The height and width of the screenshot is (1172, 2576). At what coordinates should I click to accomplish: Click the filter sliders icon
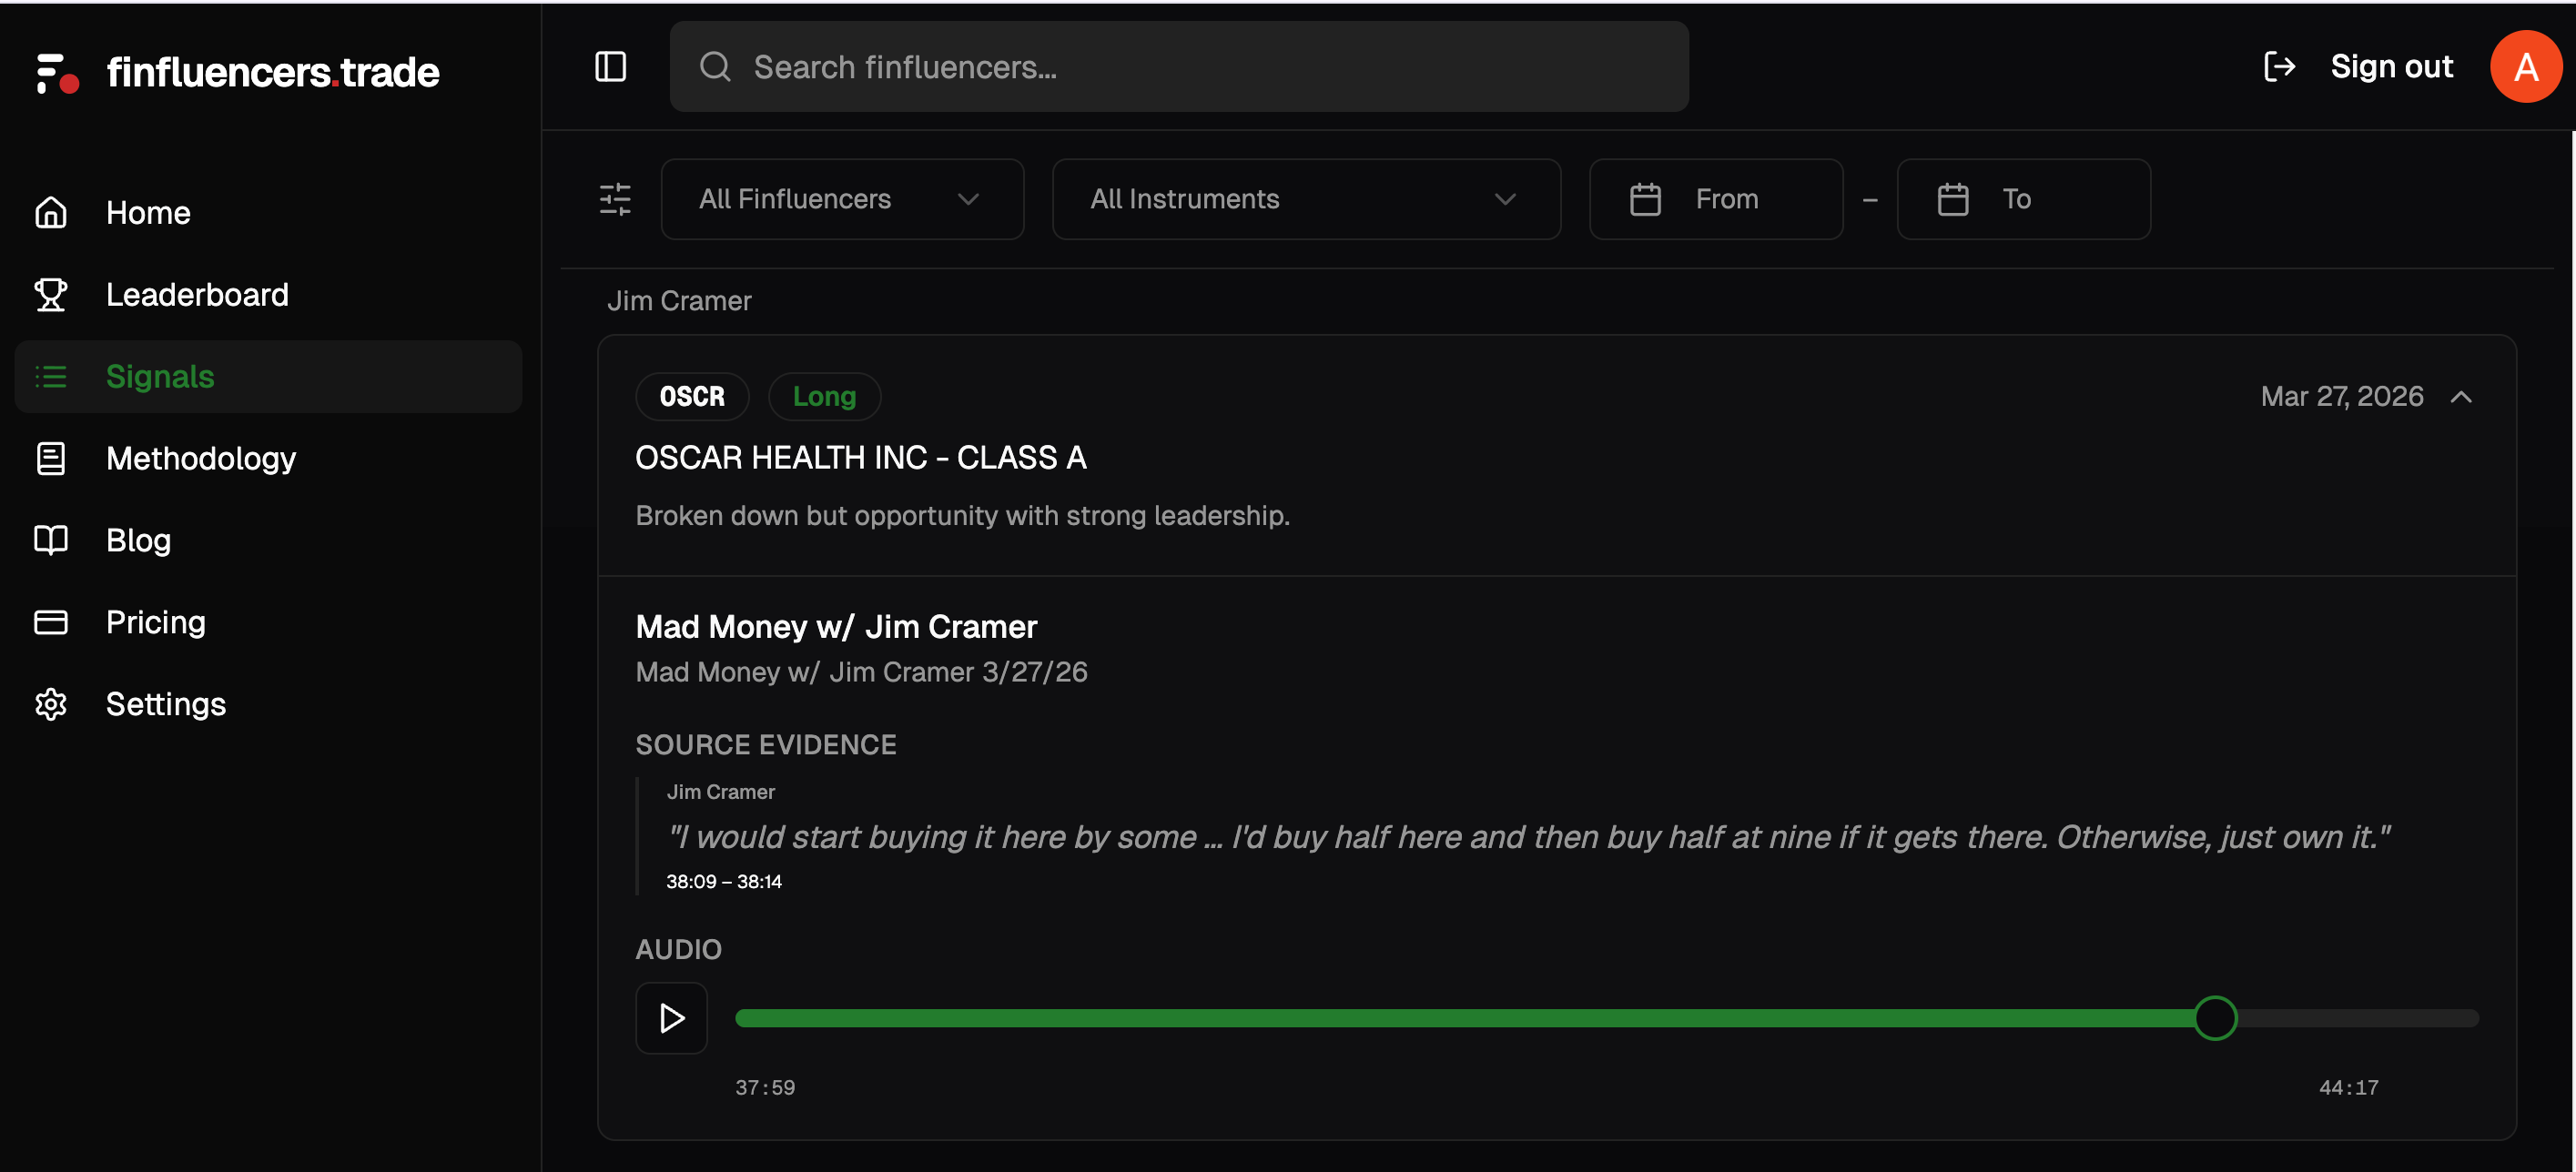point(615,199)
